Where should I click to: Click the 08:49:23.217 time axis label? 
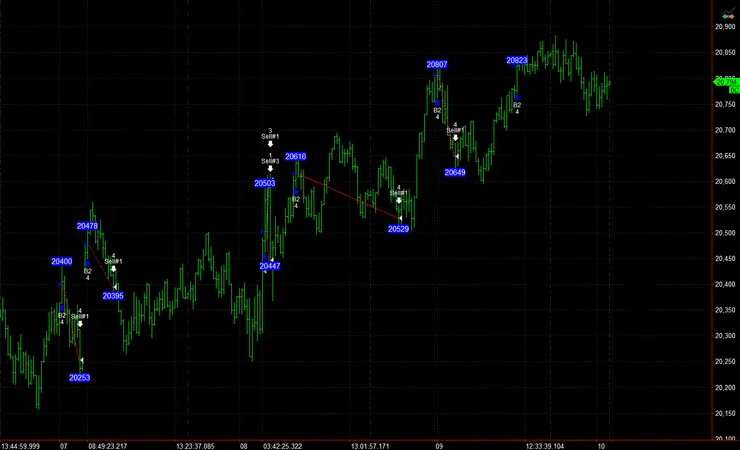[x=107, y=446]
